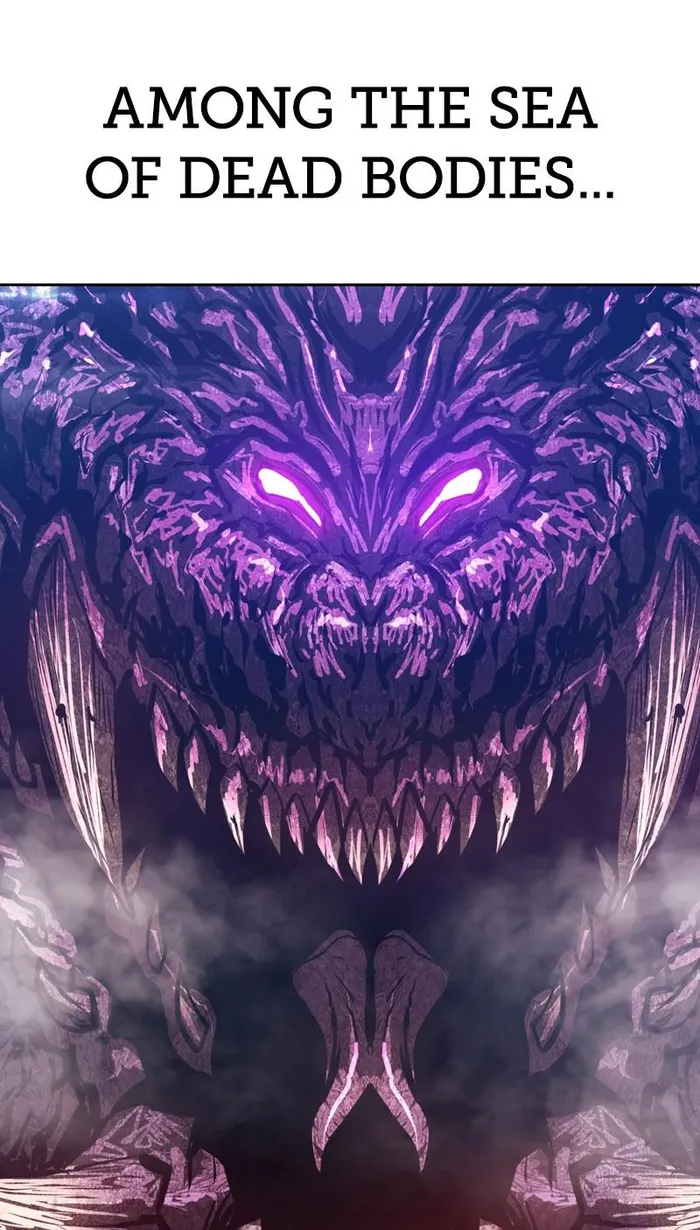Screen dimensions: 700x1230
Task: Click the center row of sharp teeth
Action: (368, 835)
